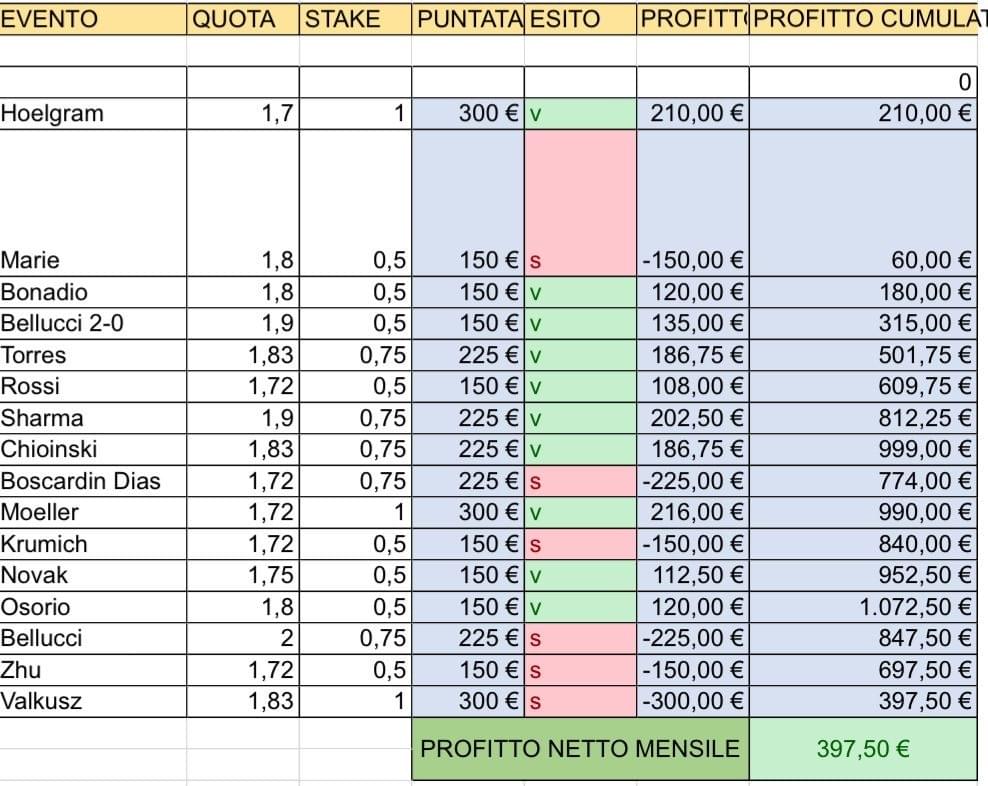Screen dimensions: 988x786
Task: Select the -300,00 € profit cell for Valkusz
Action: coord(692,701)
